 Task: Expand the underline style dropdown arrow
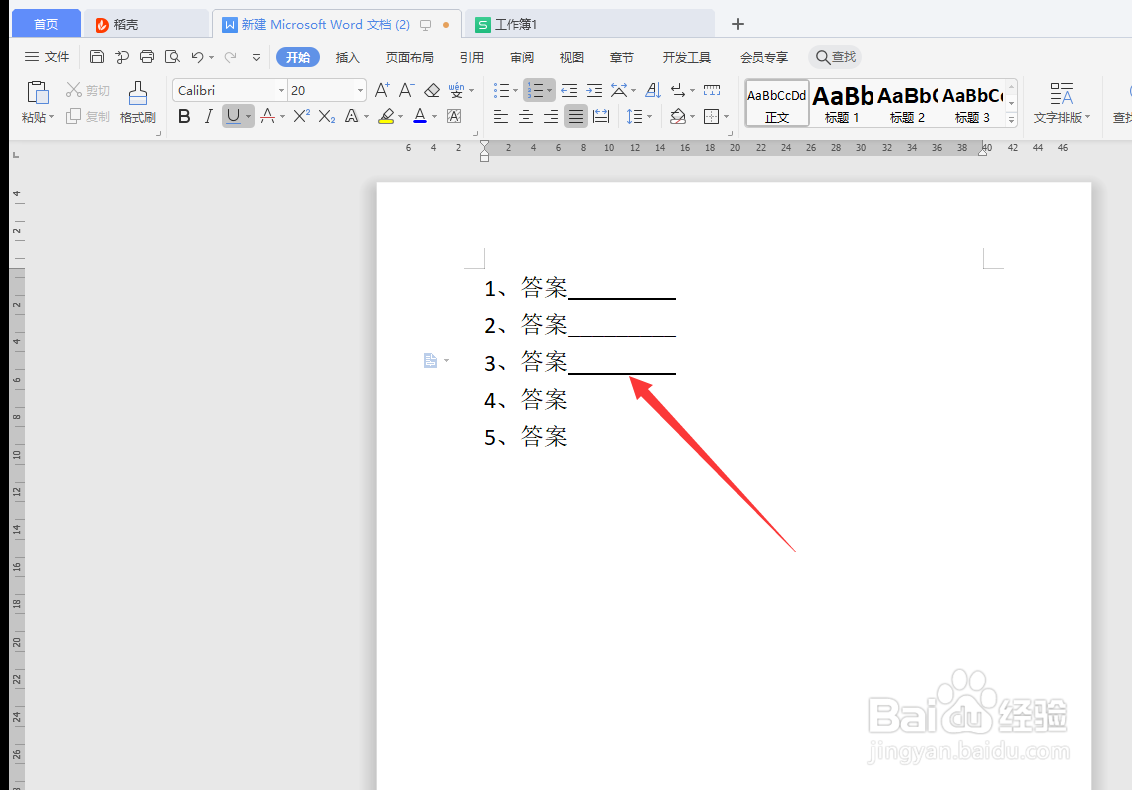(x=248, y=116)
